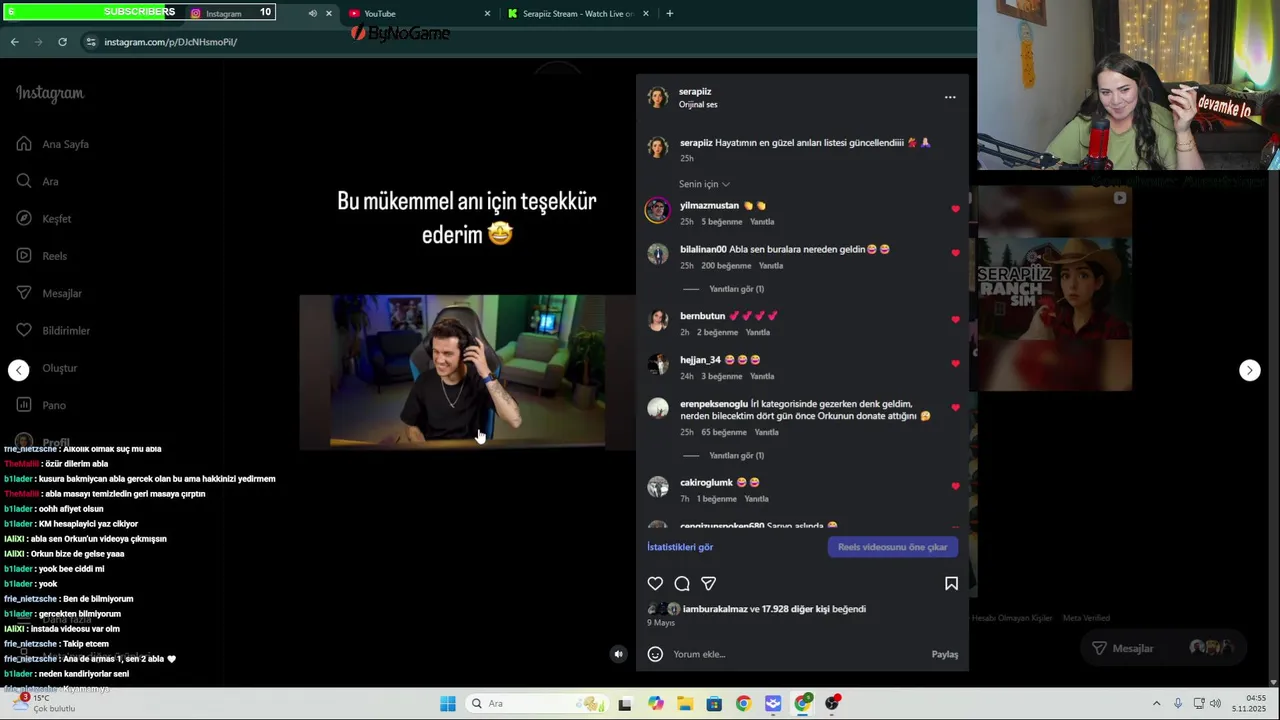
Task: Click the taskbar Ara search box
Action: [535, 704]
